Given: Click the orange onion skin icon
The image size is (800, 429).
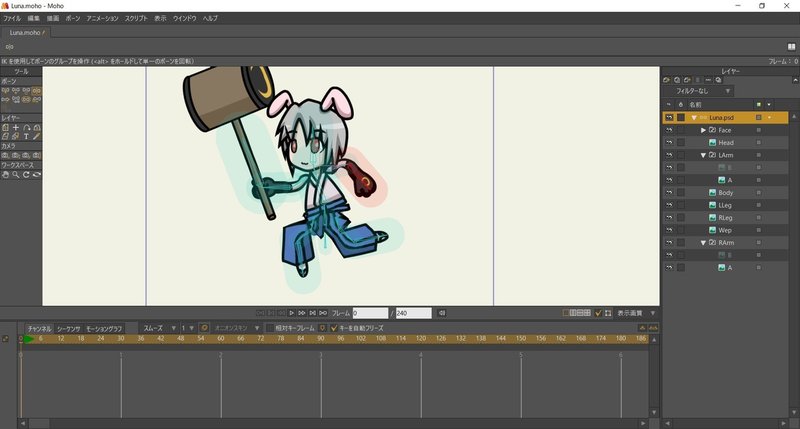Looking at the screenshot, I should coord(204,327).
